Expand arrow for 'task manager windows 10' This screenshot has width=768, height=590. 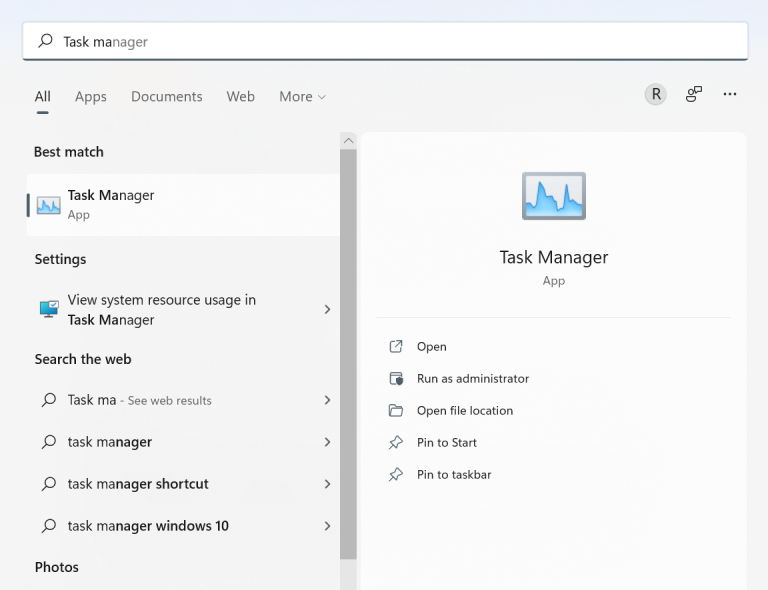[327, 526]
